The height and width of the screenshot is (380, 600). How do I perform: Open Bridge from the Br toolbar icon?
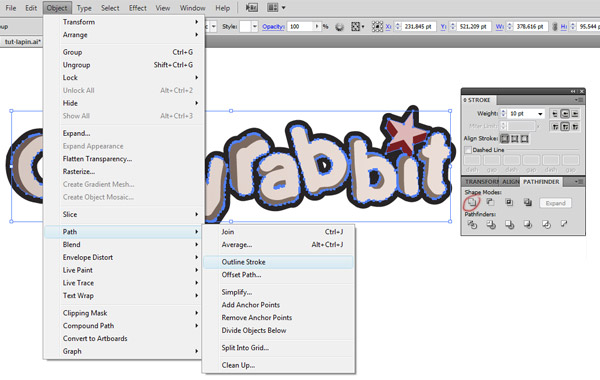coord(251,8)
